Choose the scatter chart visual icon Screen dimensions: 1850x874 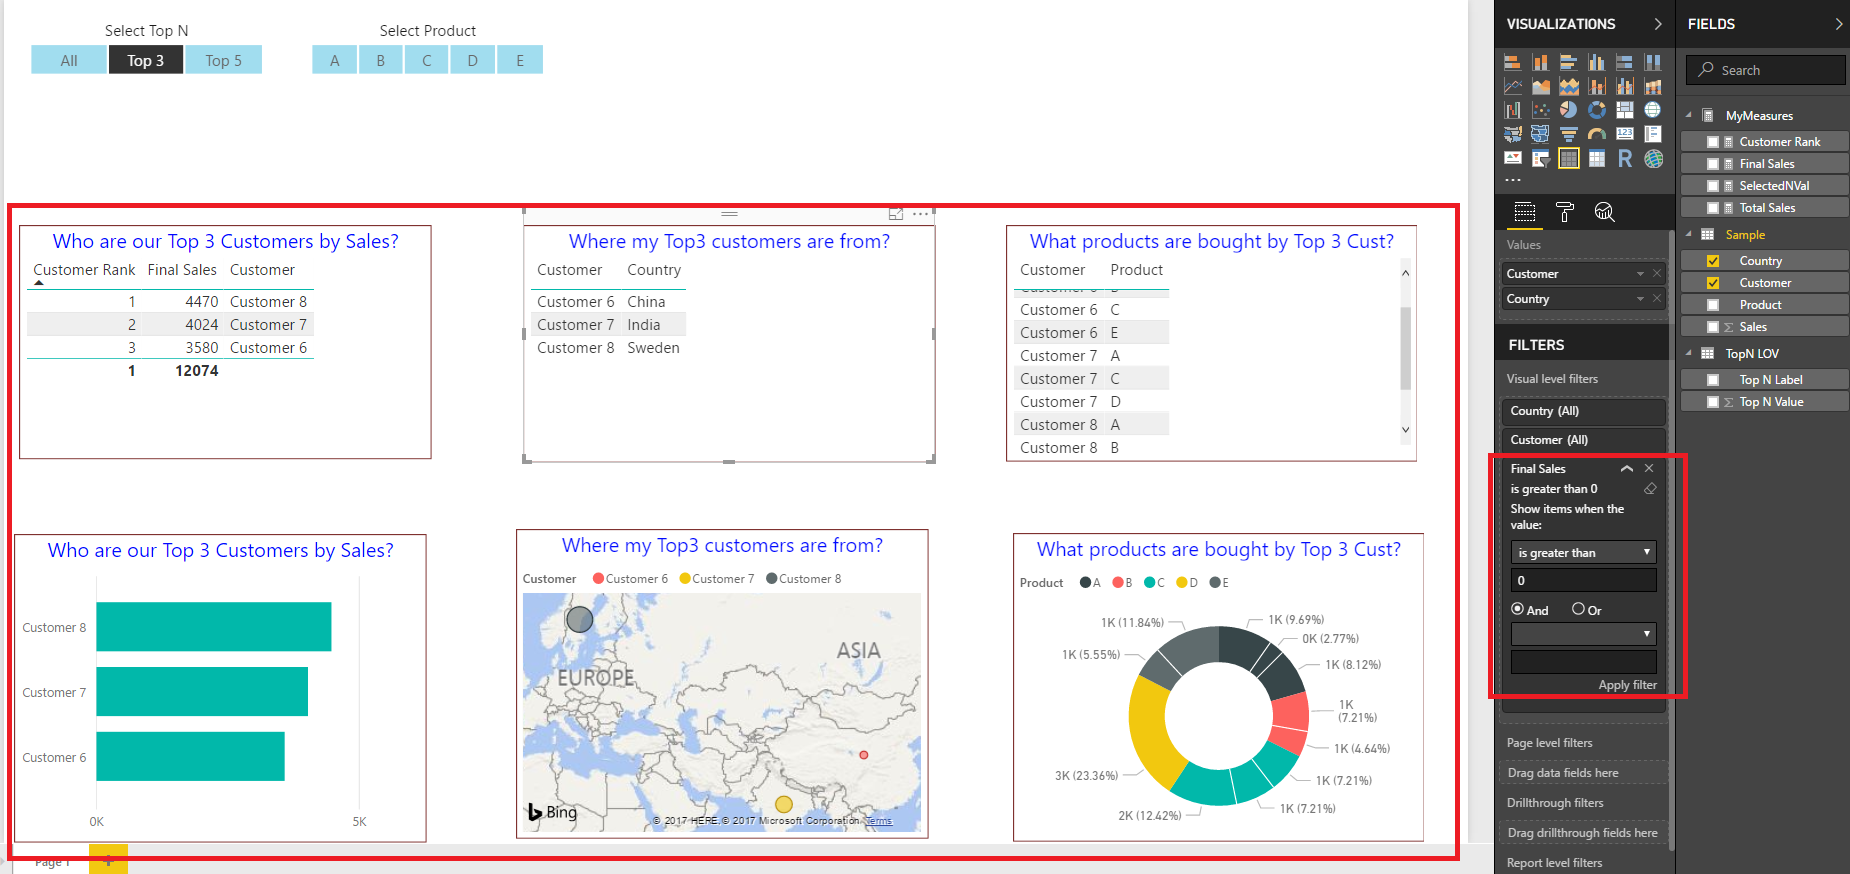(1541, 110)
